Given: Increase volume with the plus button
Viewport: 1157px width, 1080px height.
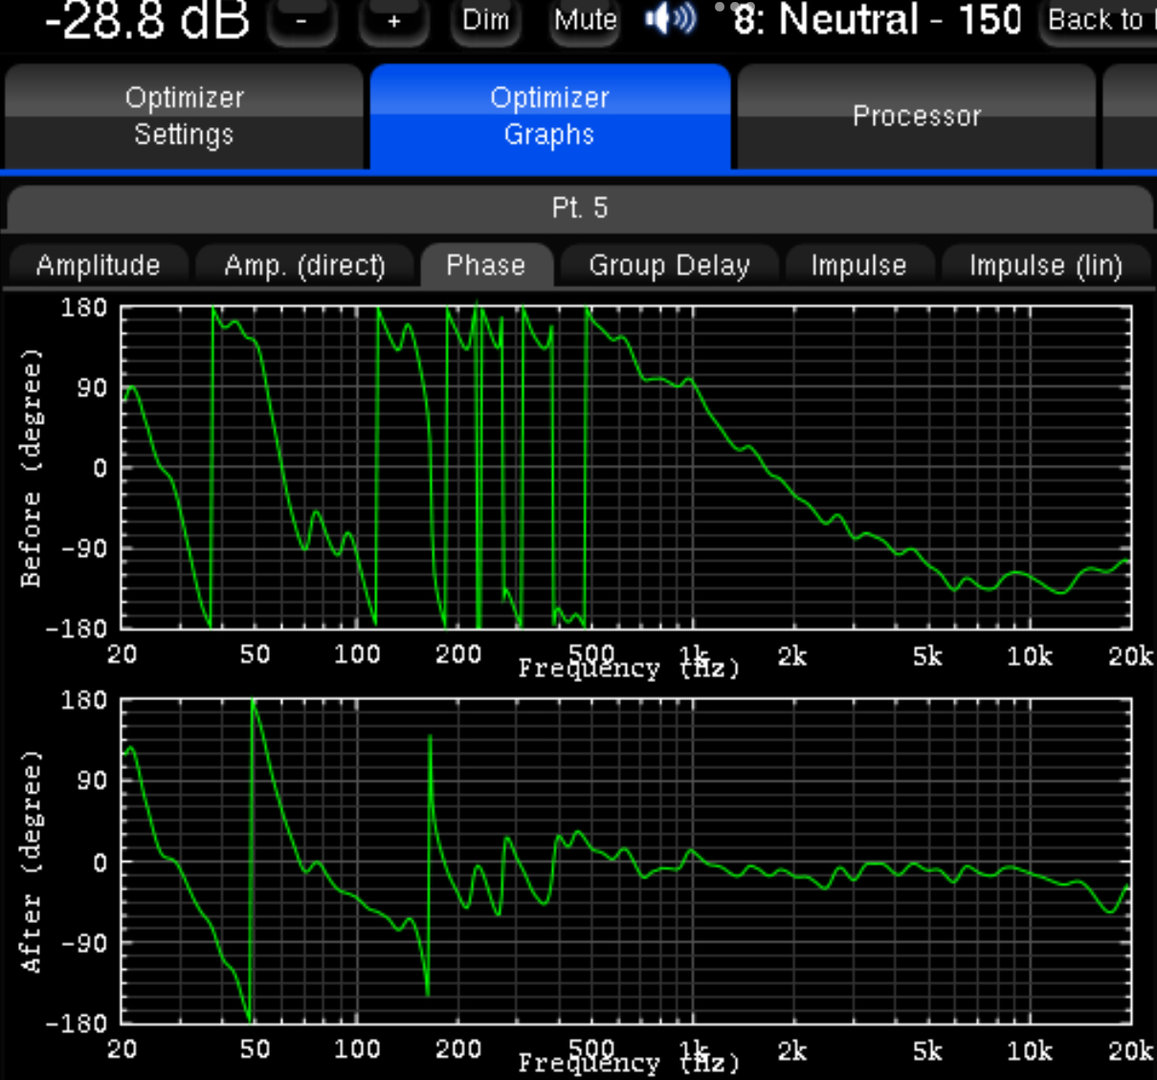Looking at the screenshot, I should pyautogui.click(x=393, y=22).
